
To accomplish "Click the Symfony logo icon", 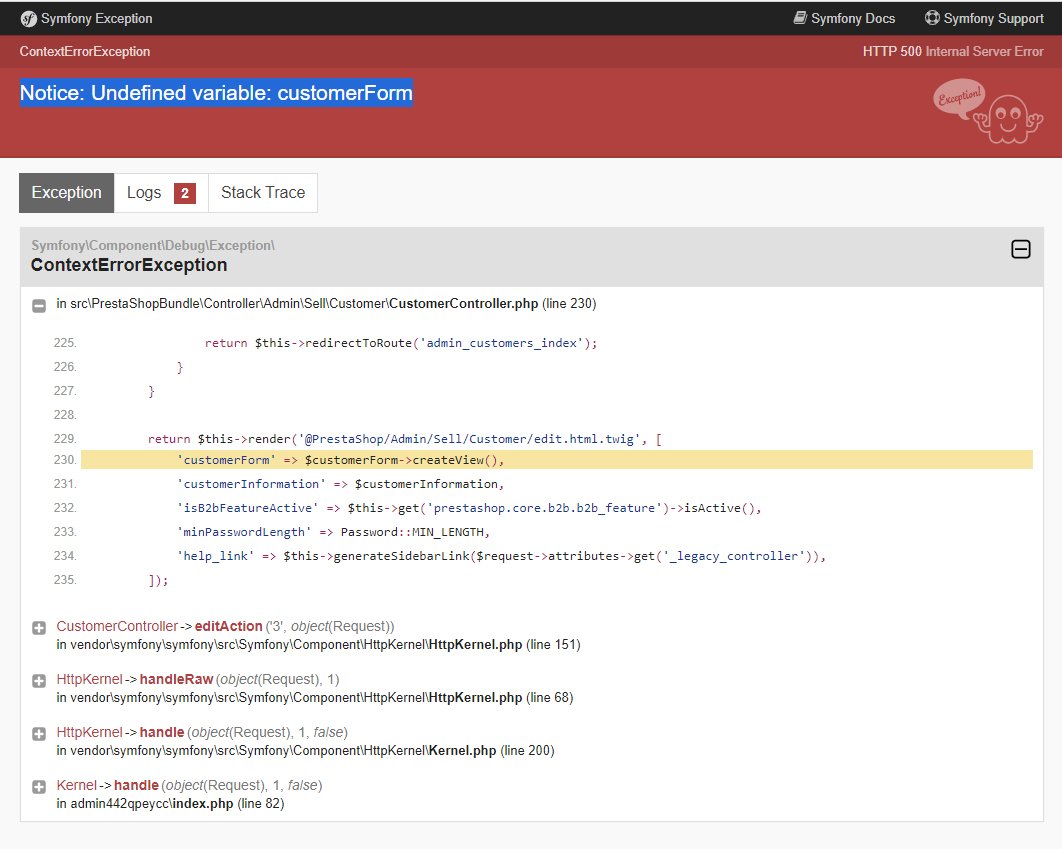I will point(29,18).
